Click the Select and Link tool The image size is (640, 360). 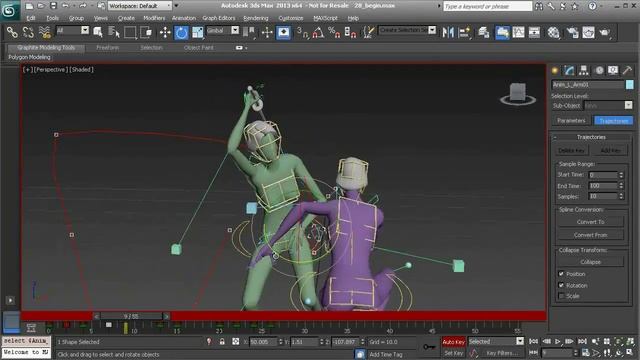(12, 32)
